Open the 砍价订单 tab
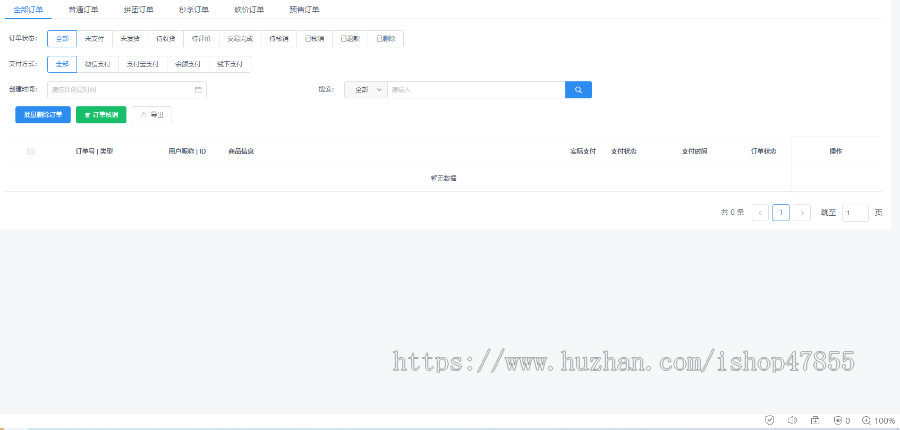The width and height of the screenshot is (900, 430). [249, 10]
